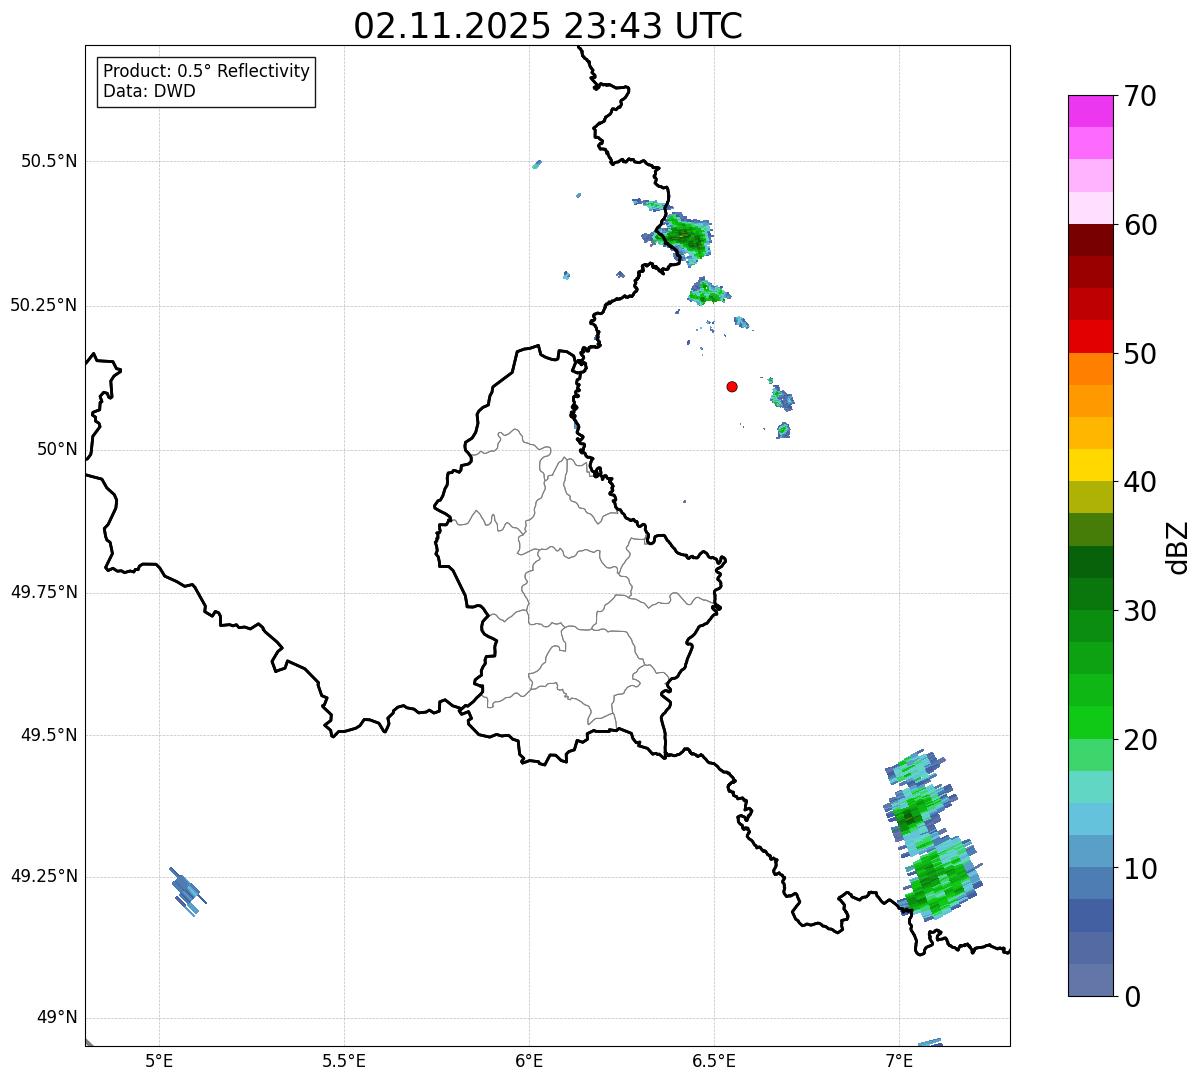Select the orange colorbar segment just below 50
Screen dimensions: 1202x1081
pyautogui.click(x=1091, y=369)
